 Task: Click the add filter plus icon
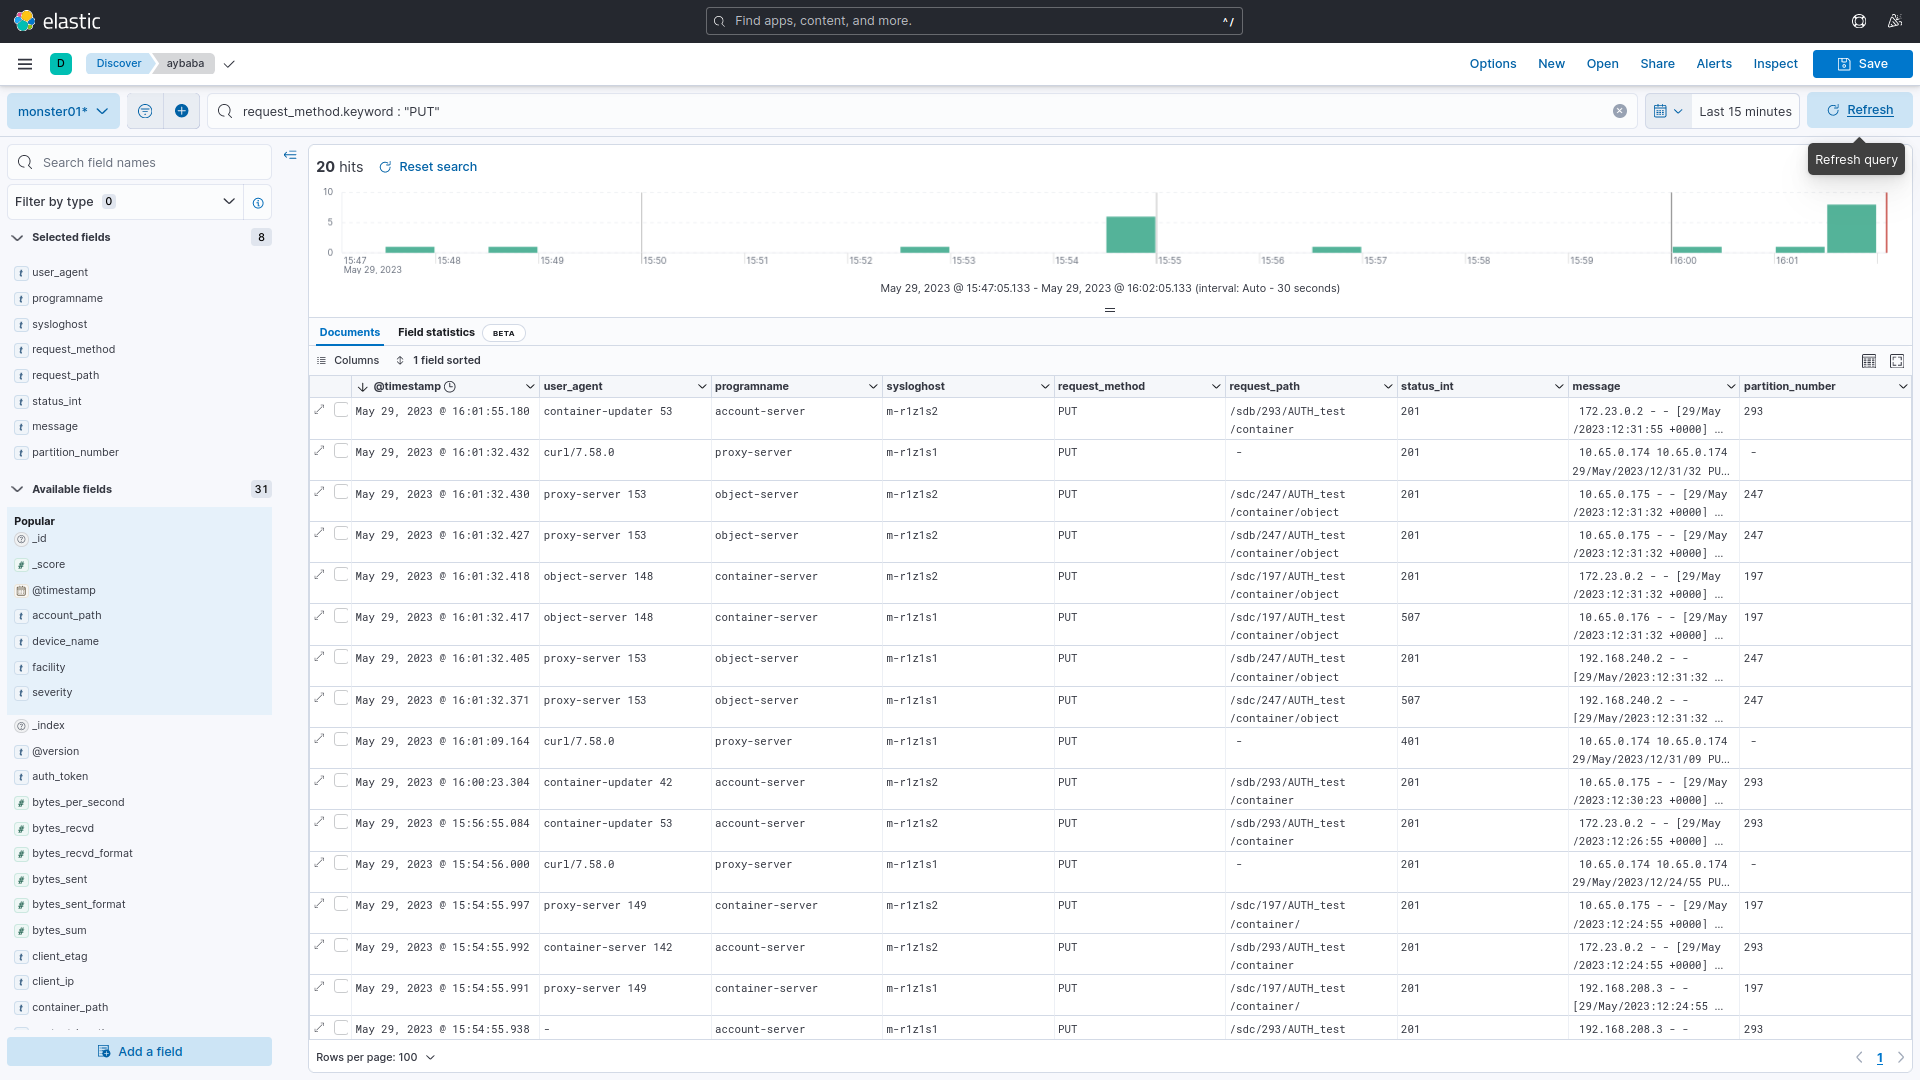point(181,111)
